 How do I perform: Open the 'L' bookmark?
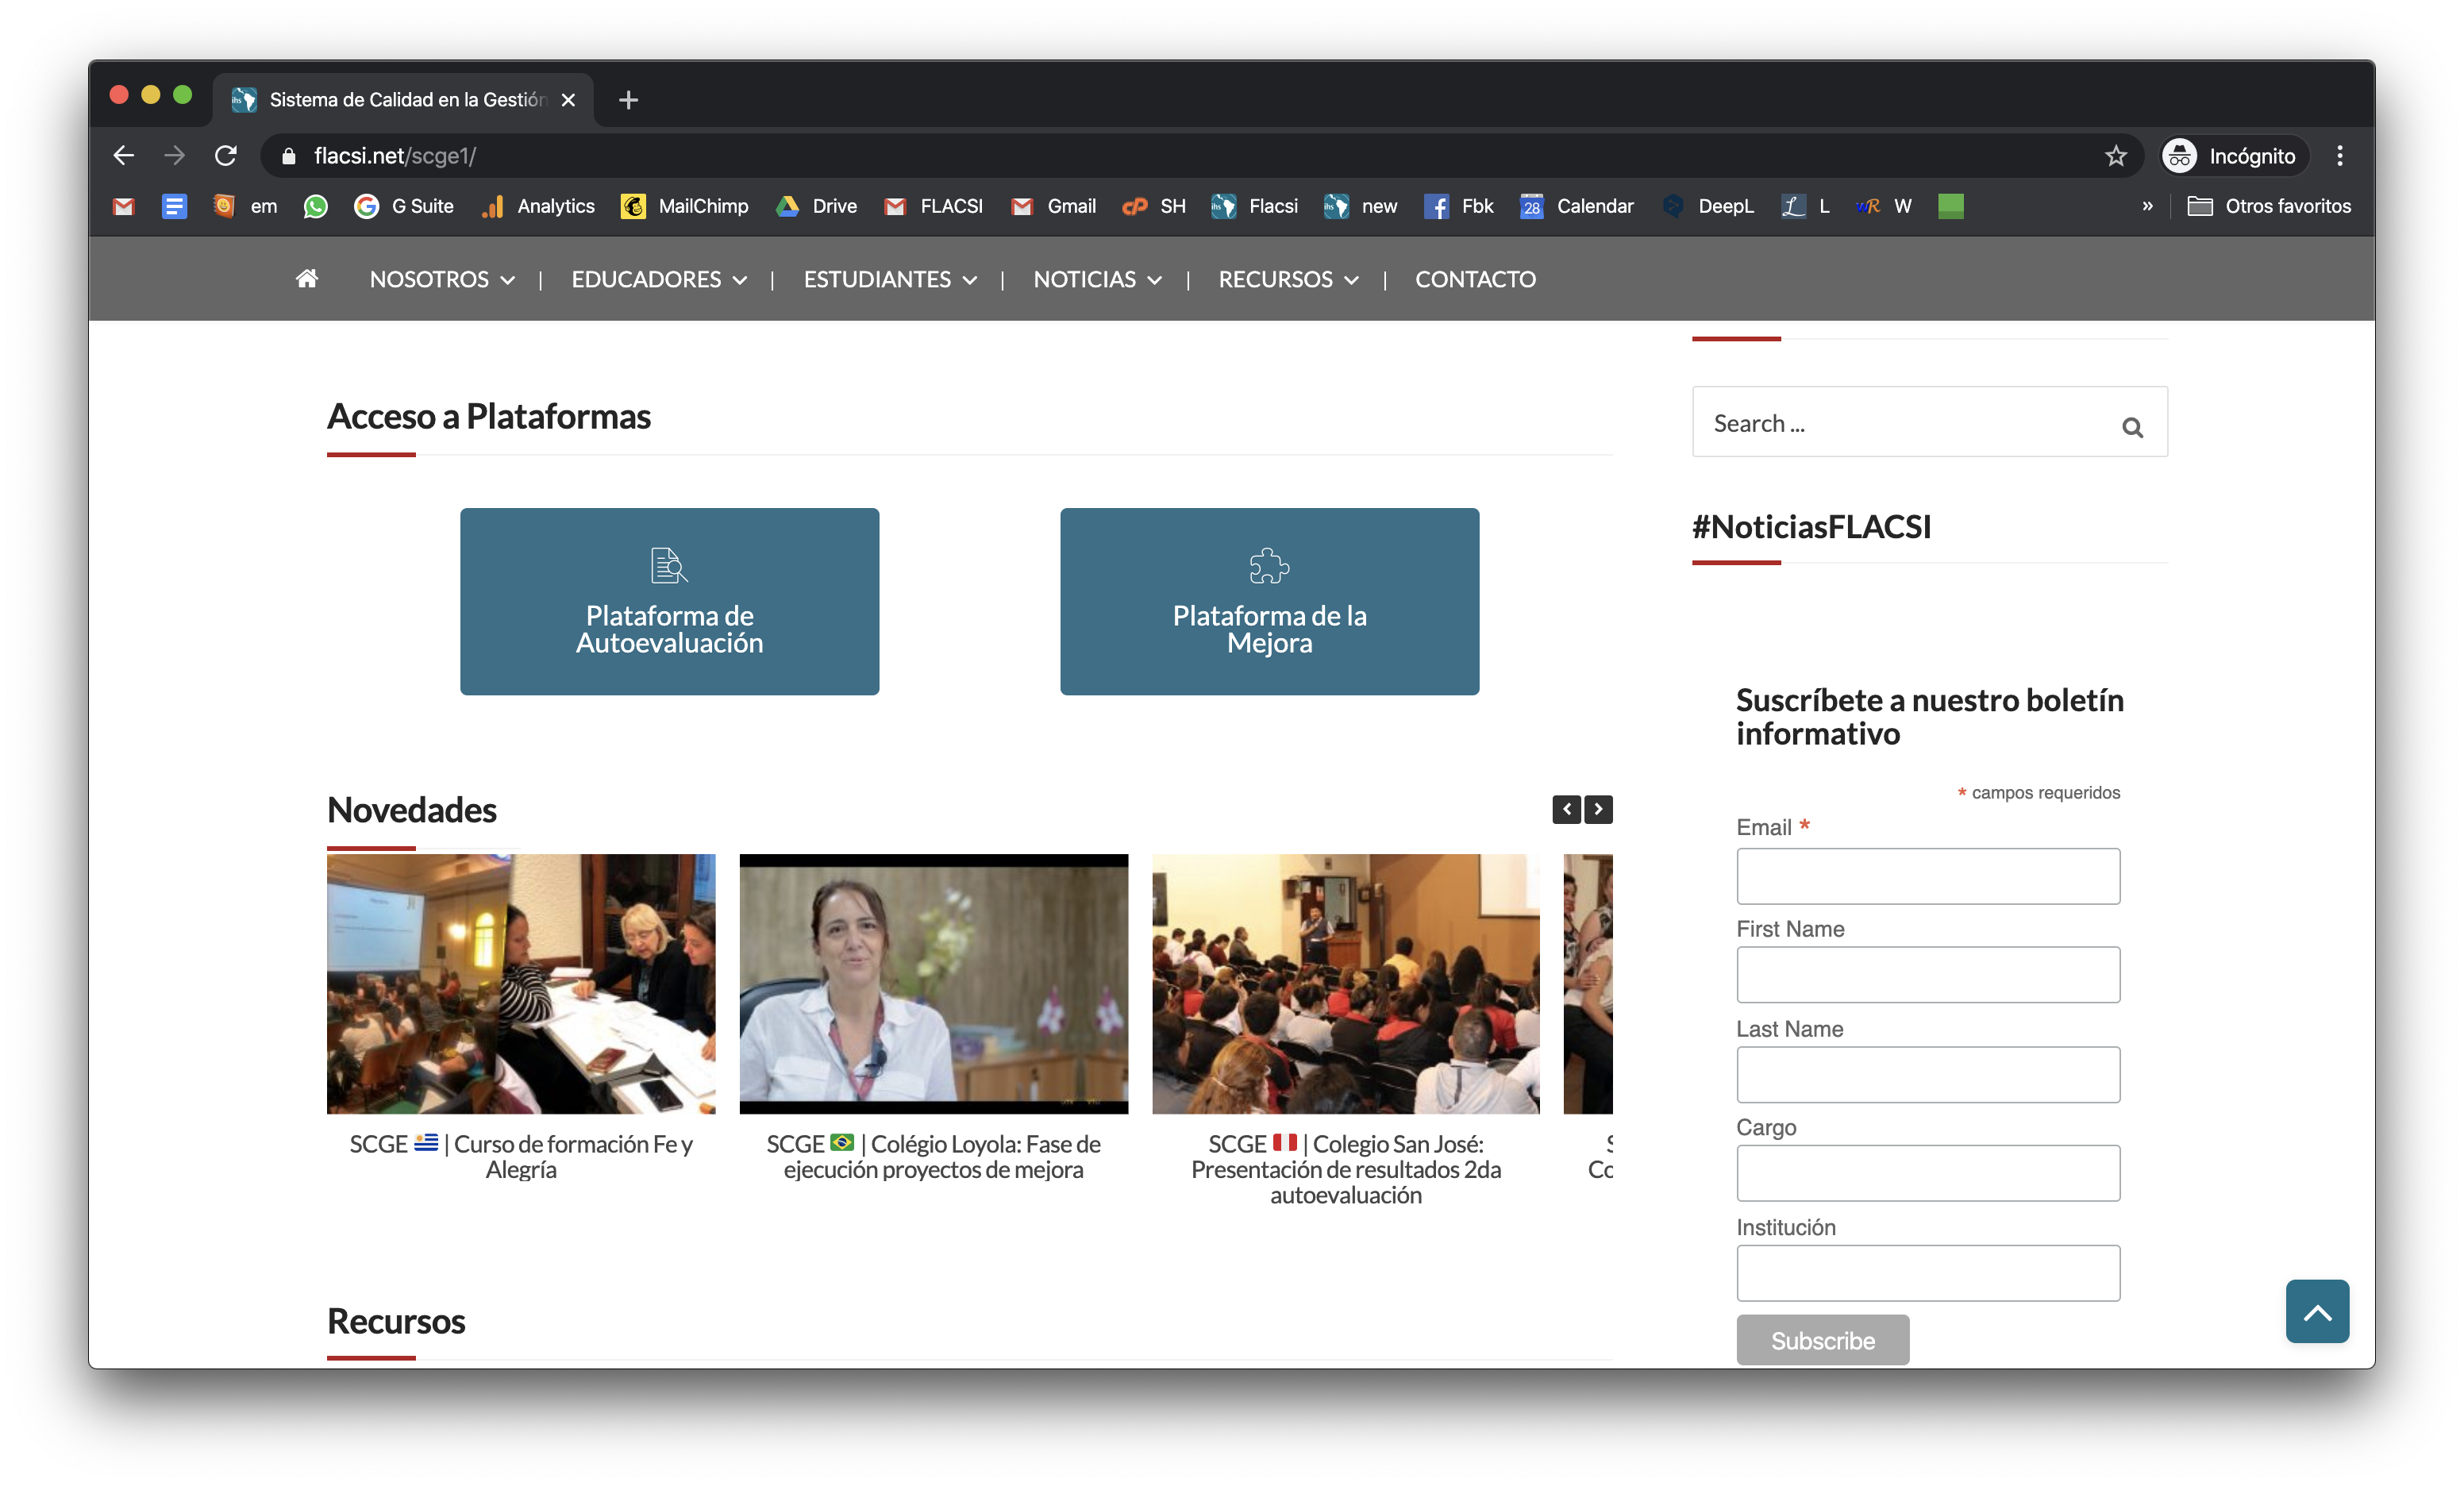tap(1806, 206)
